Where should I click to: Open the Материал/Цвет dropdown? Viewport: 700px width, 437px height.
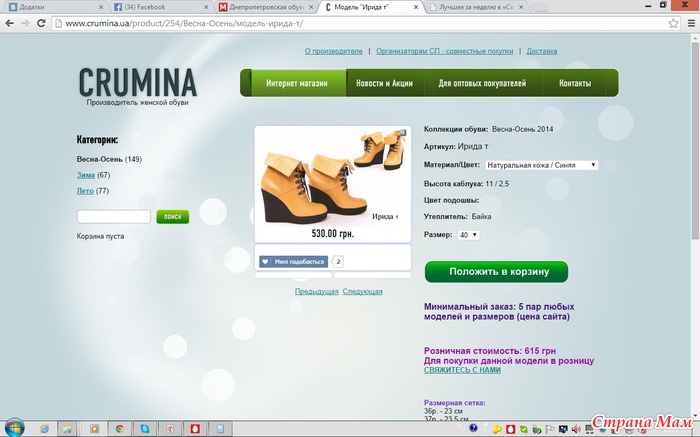542,165
